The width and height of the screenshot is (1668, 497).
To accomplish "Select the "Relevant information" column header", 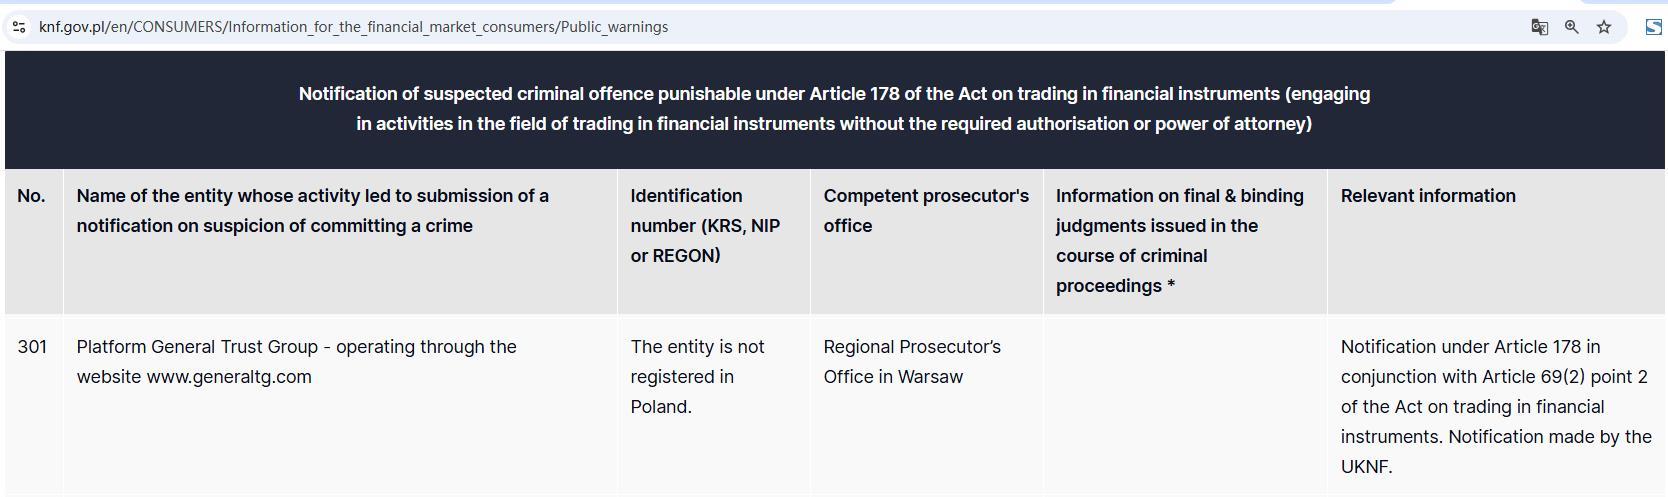I will (x=1427, y=196).
